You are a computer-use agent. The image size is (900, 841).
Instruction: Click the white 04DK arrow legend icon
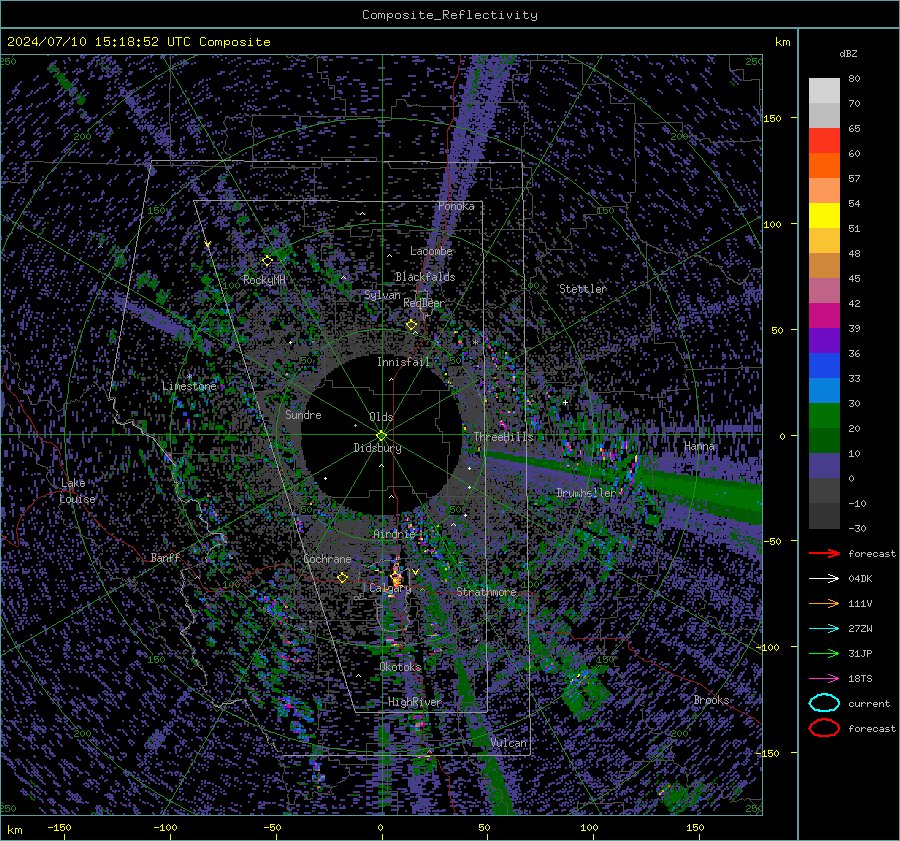824,579
